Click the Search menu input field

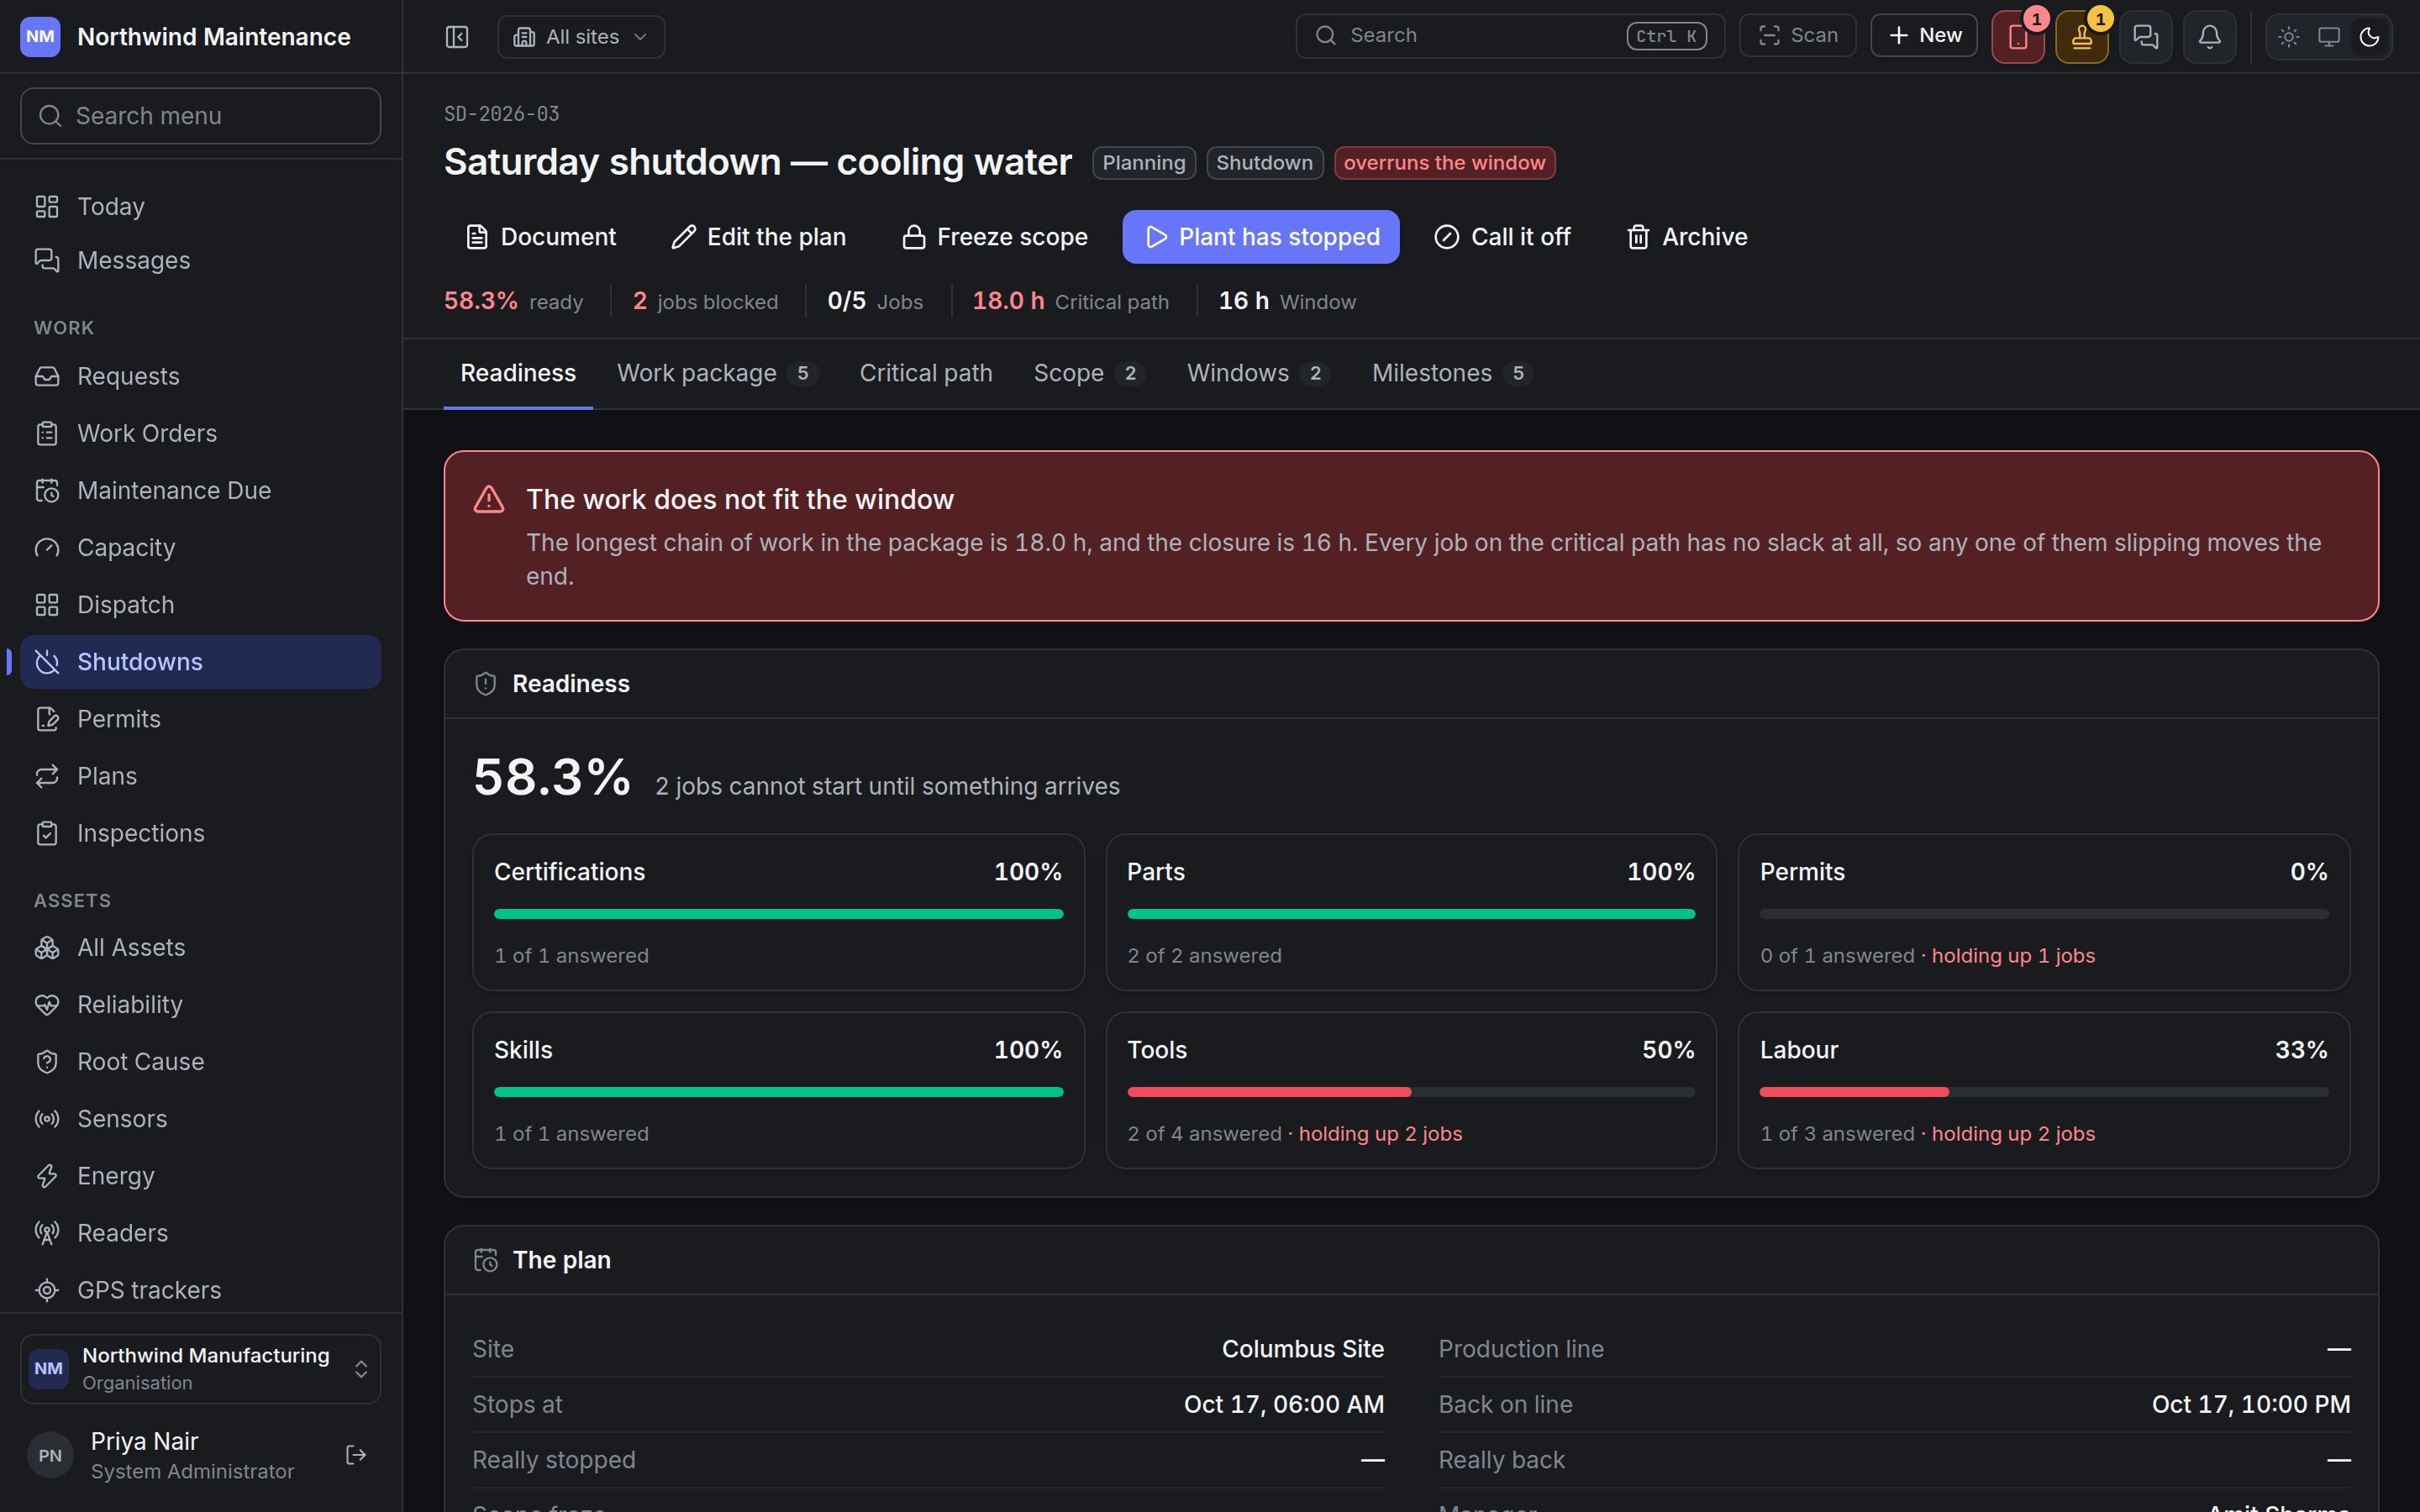[x=200, y=116]
